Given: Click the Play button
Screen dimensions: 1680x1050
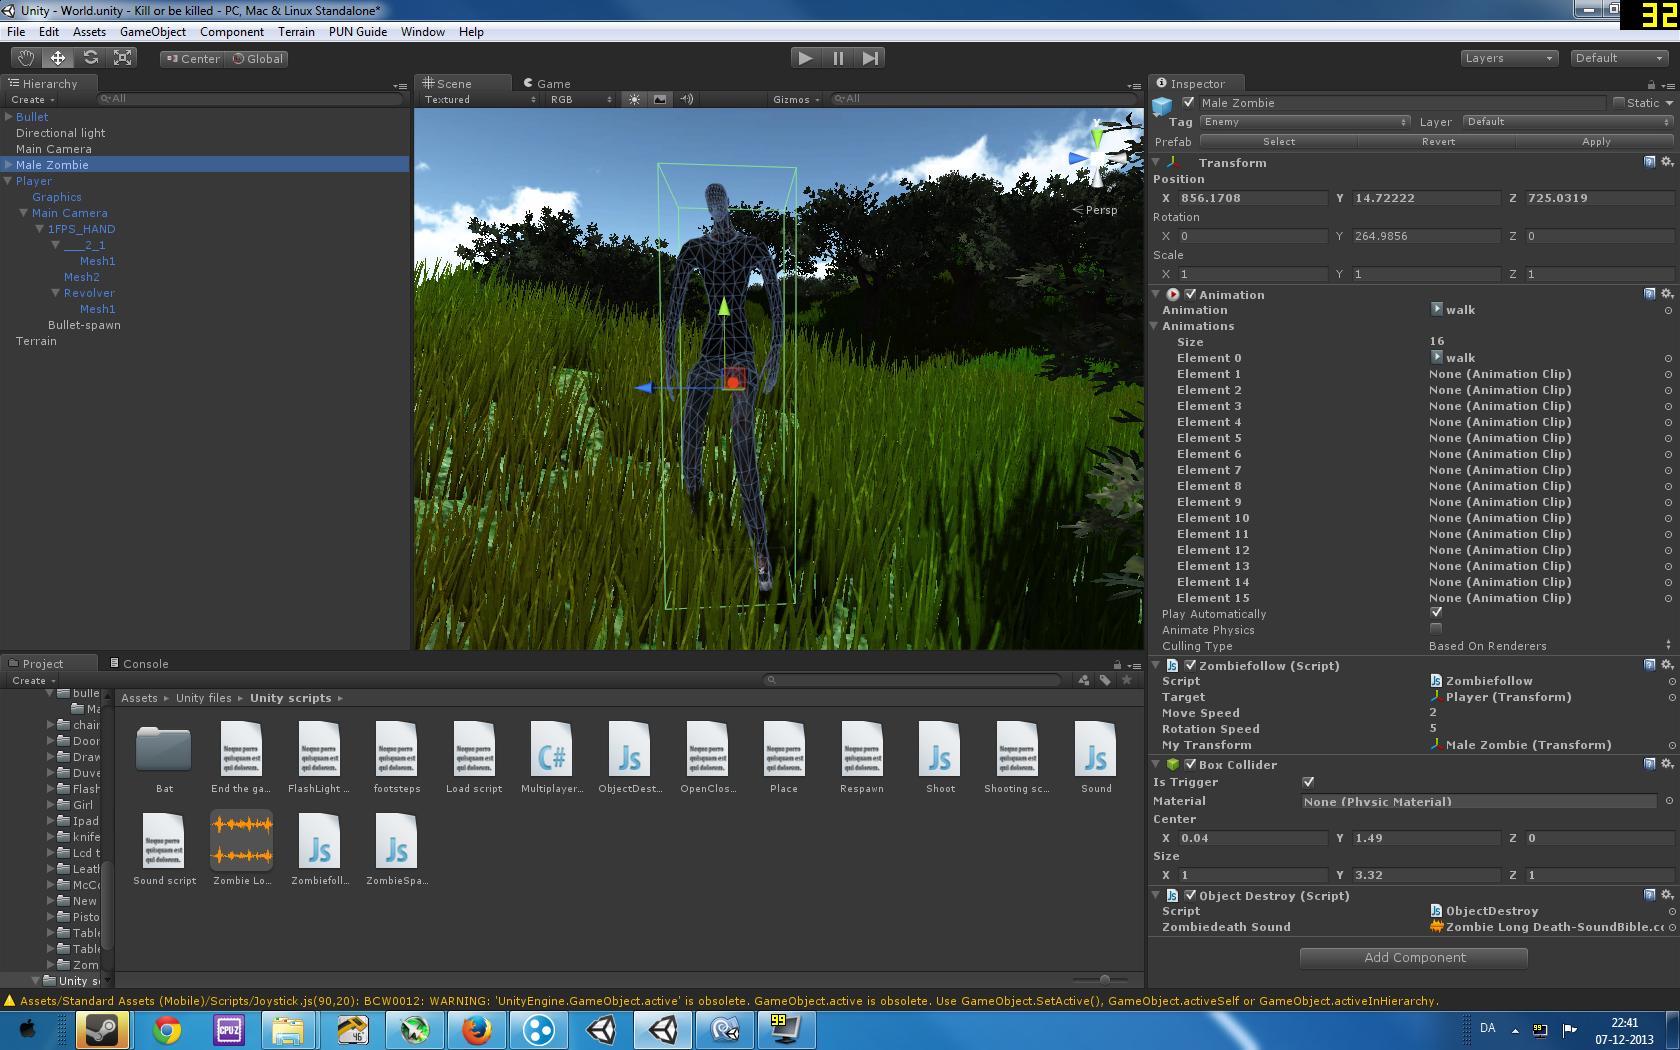Looking at the screenshot, I should 804,58.
